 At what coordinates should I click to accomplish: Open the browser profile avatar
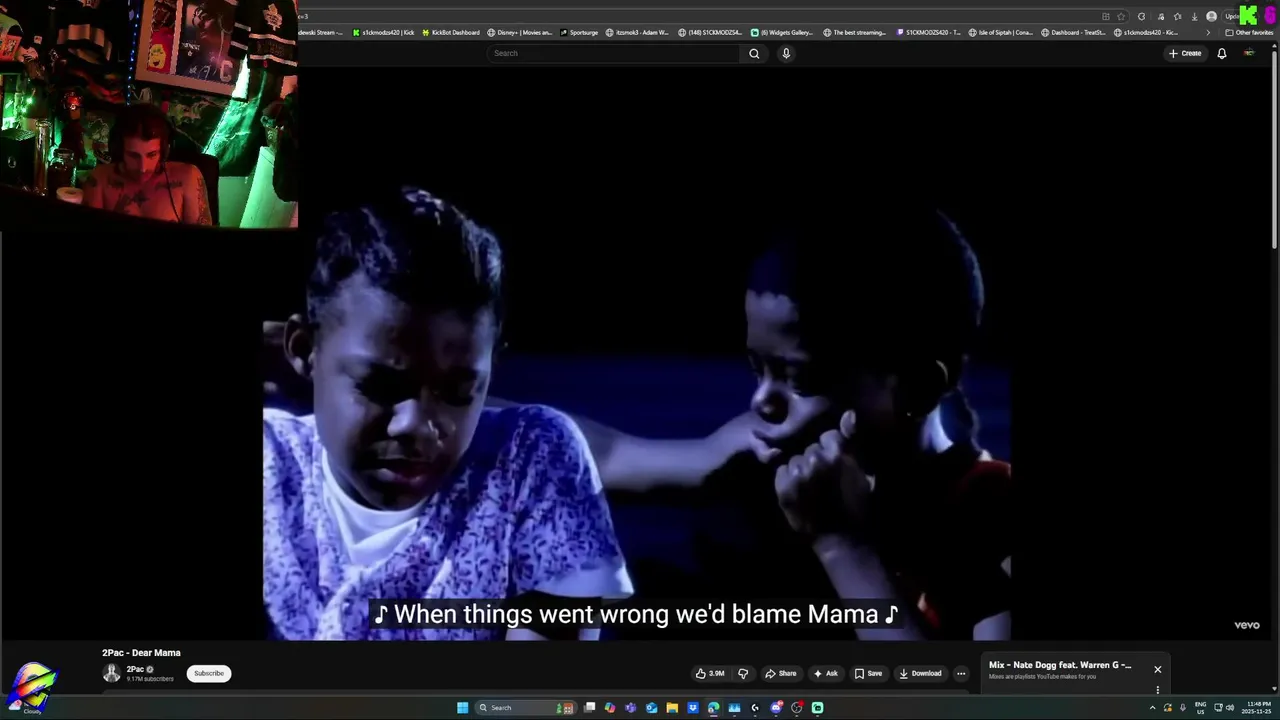(x=1212, y=16)
